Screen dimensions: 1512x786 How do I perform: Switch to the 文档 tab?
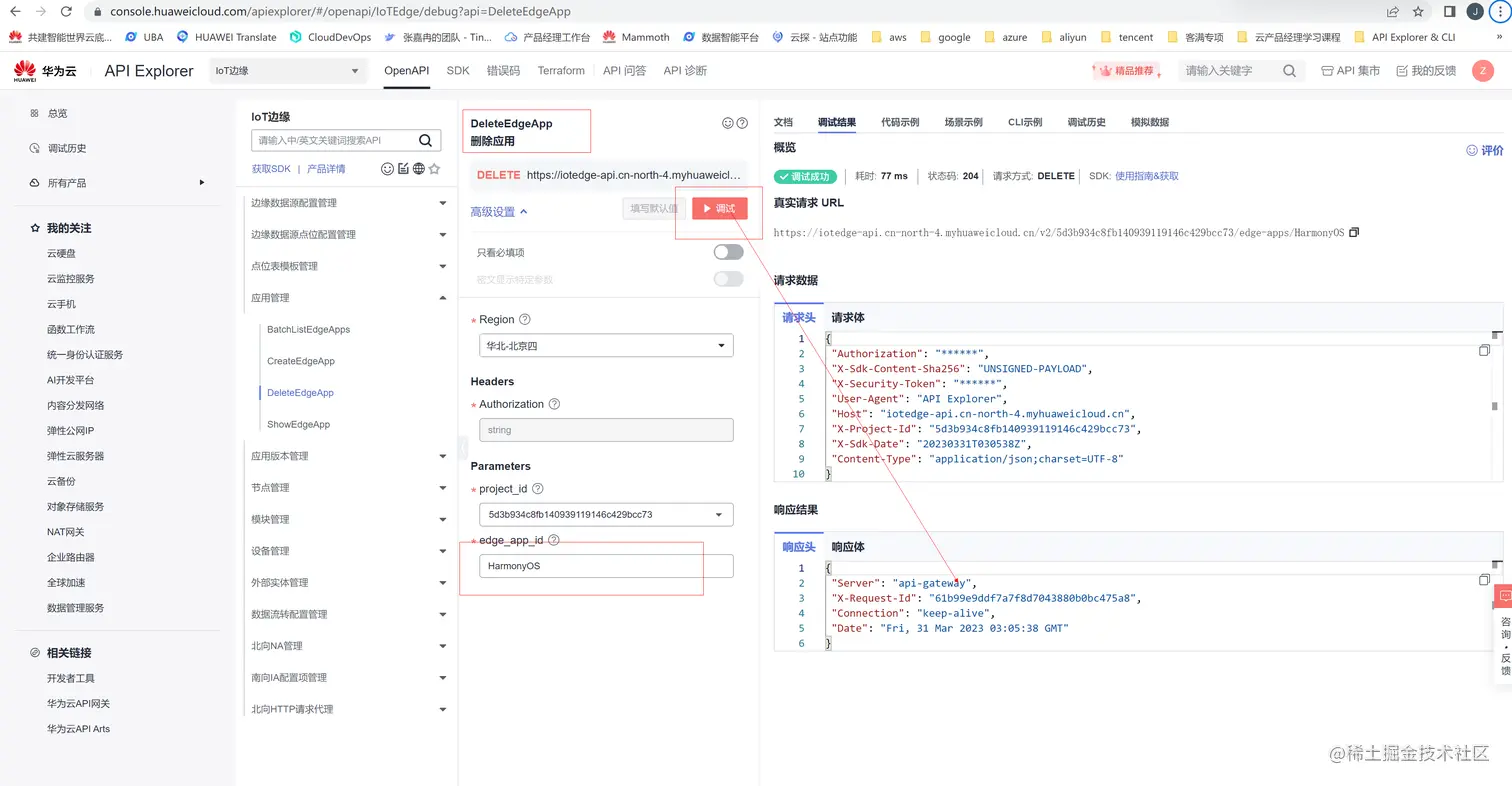783,122
